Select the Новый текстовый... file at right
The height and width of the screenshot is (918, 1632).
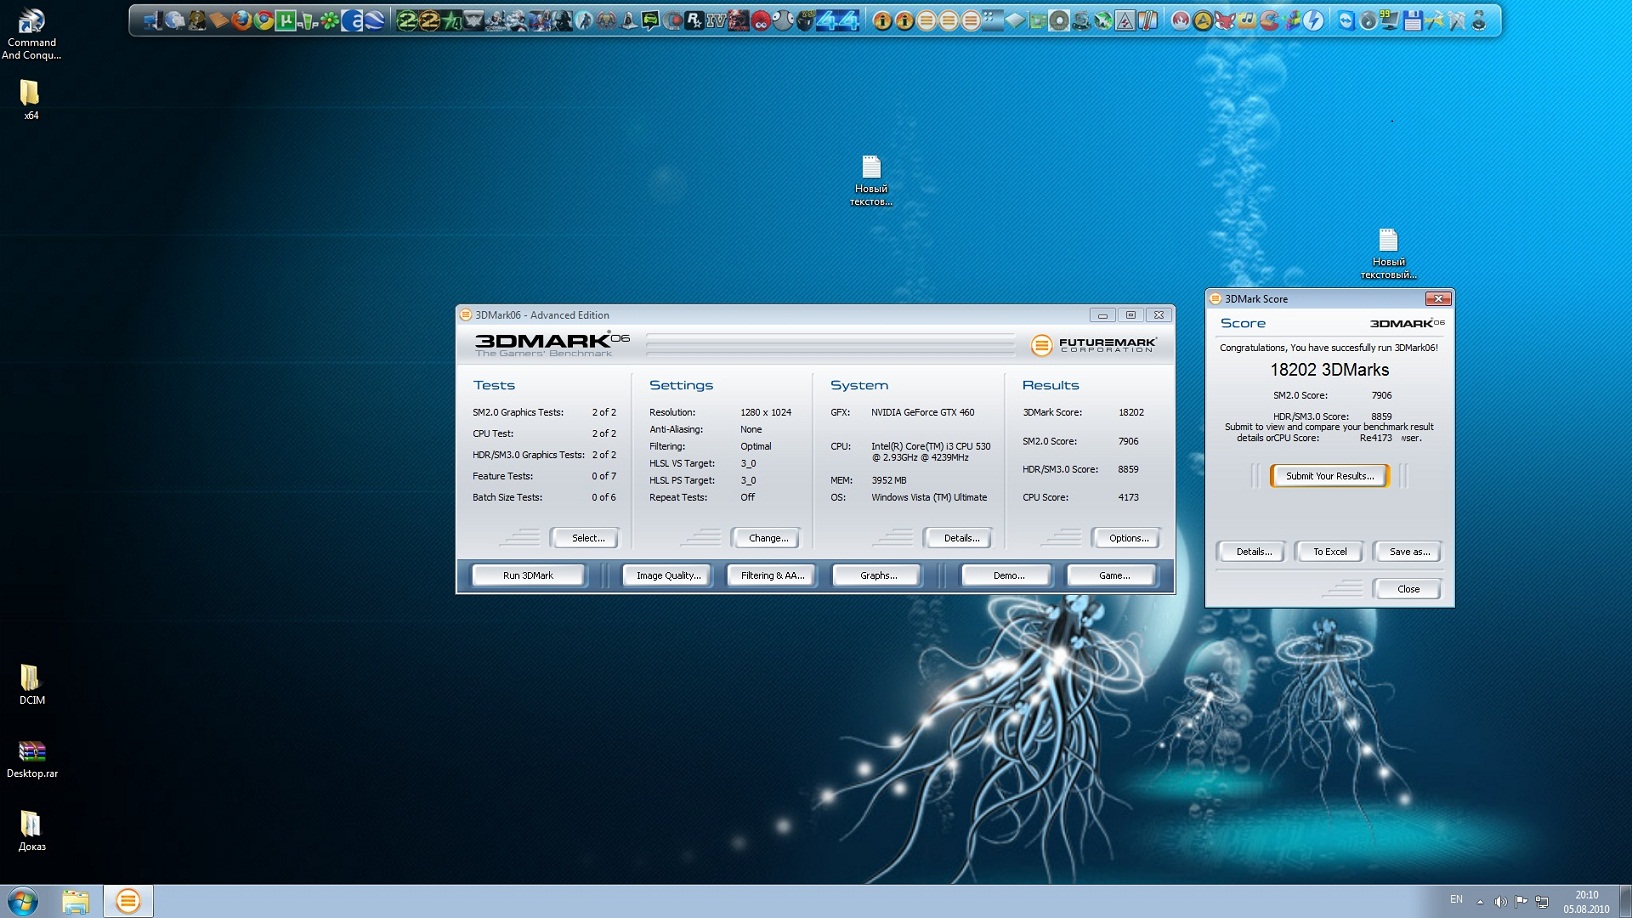(1388, 253)
